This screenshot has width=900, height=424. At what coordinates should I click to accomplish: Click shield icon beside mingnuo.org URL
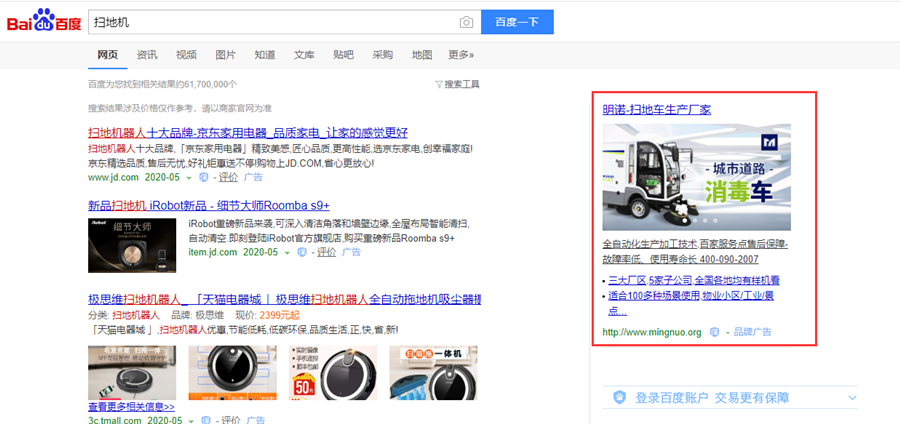point(715,332)
